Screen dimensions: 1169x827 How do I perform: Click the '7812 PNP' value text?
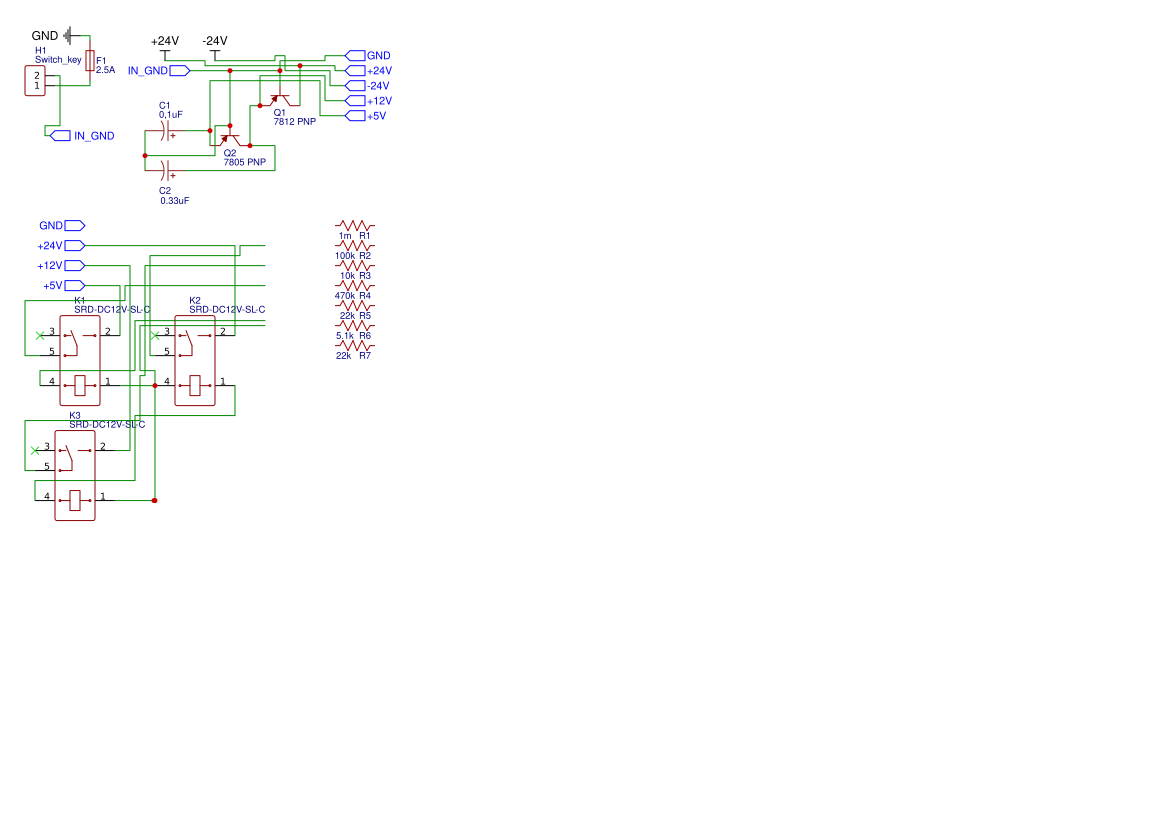tap(294, 122)
